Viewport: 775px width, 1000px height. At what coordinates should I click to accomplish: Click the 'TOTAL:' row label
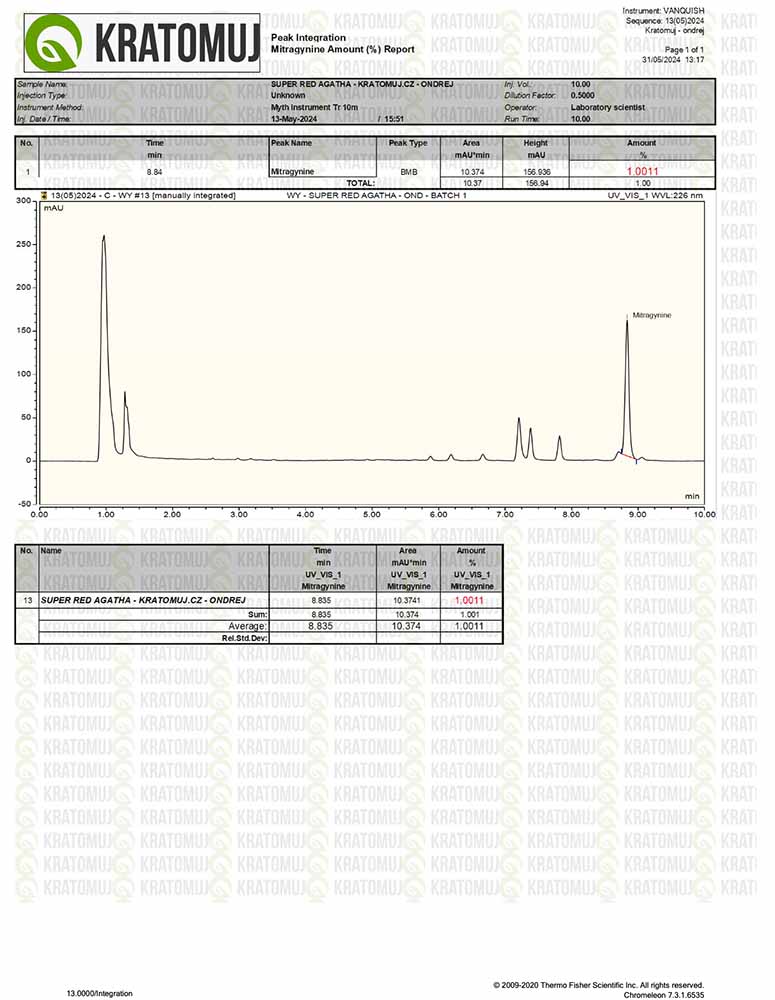point(360,183)
